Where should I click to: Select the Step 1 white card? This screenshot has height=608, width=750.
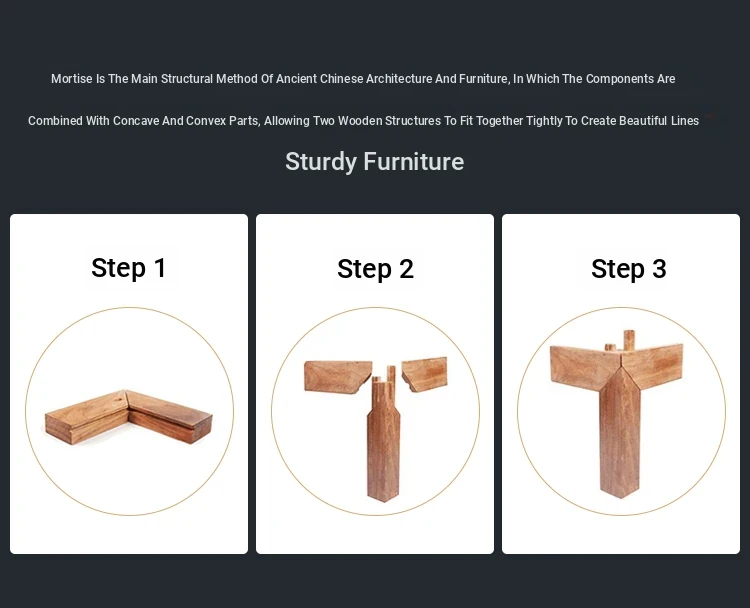coord(129,384)
